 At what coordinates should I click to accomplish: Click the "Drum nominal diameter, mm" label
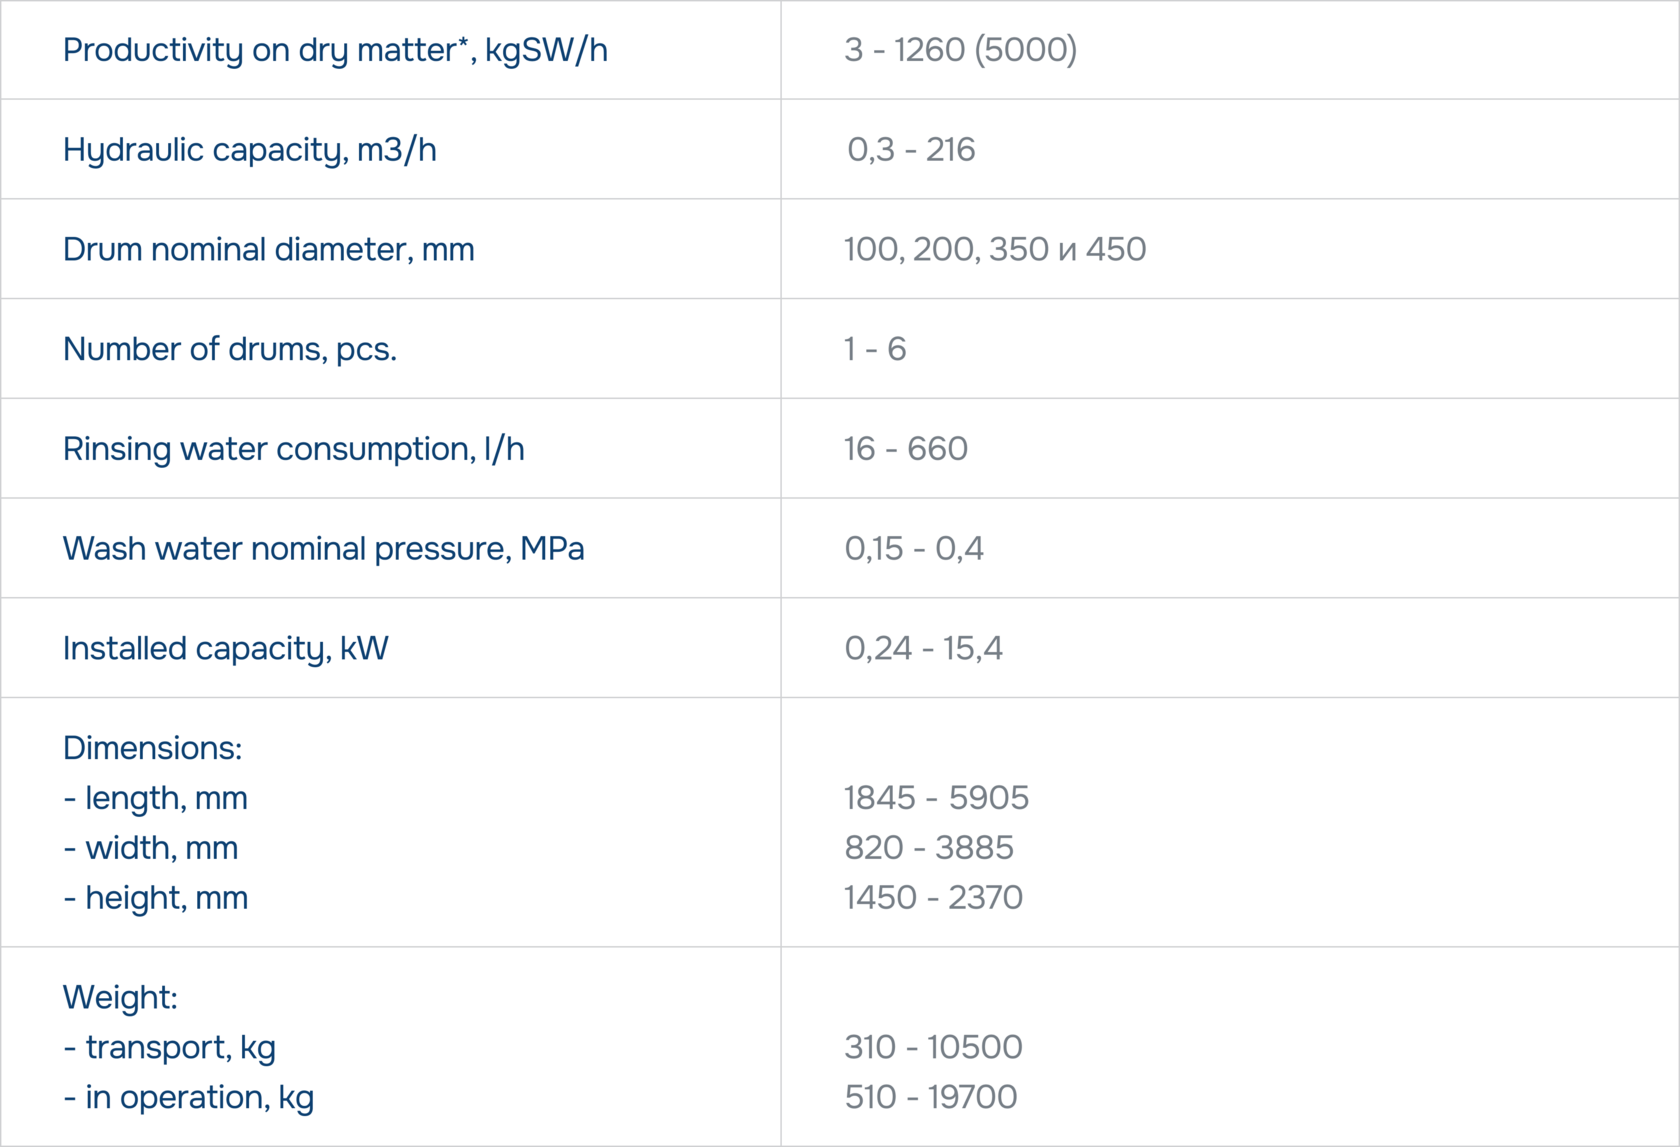click(268, 249)
